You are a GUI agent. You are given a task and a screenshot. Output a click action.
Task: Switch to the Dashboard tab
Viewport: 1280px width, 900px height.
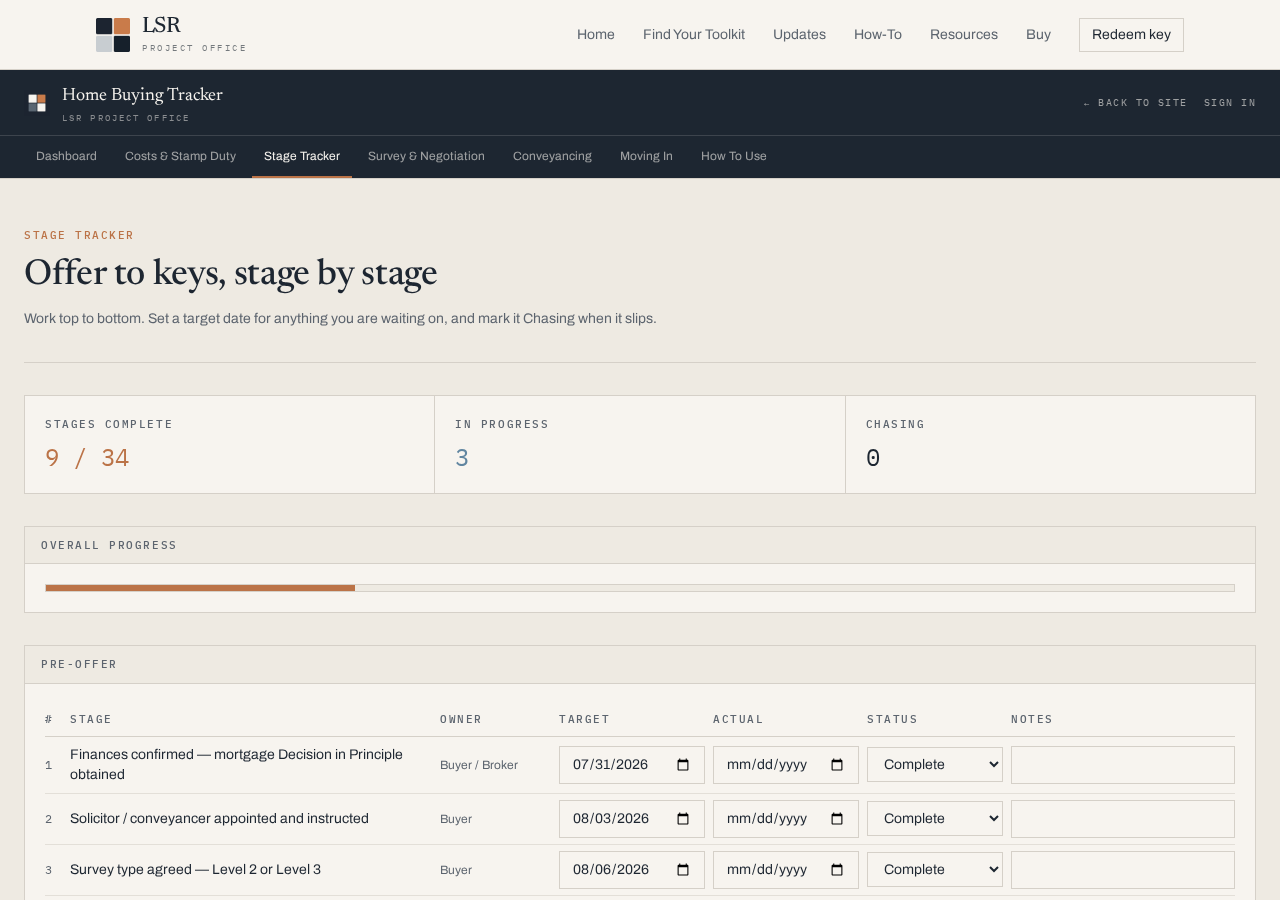66,157
